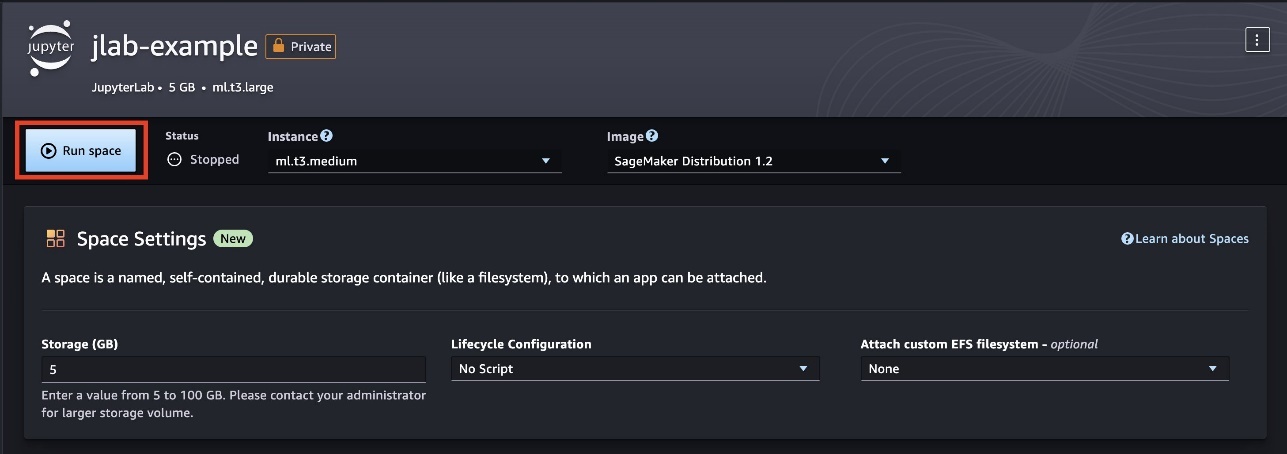Image resolution: width=1287 pixels, height=454 pixels.
Task: Click the Space Settings heading
Action: coord(142,239)
